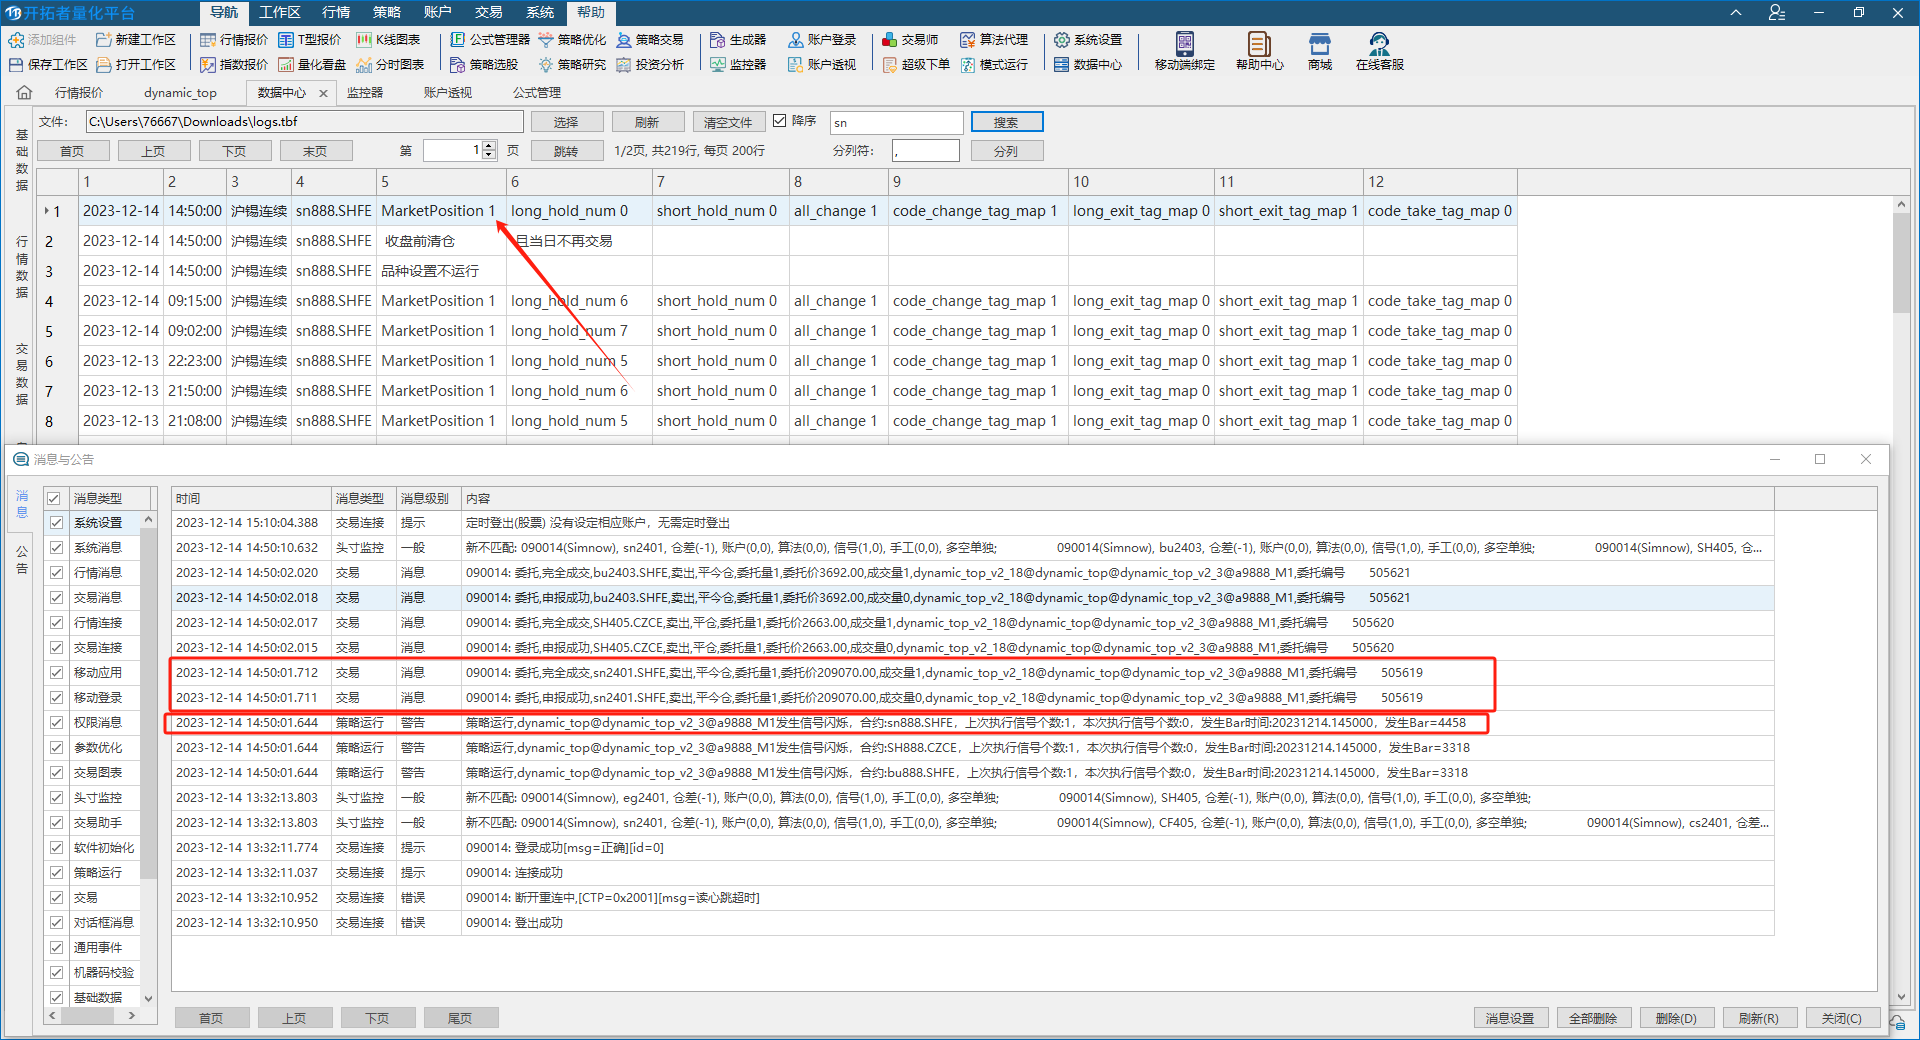Uncheck 策略运行 message type
Viewport: 1920px width, 1040px height.
click(x=56, y=872)
